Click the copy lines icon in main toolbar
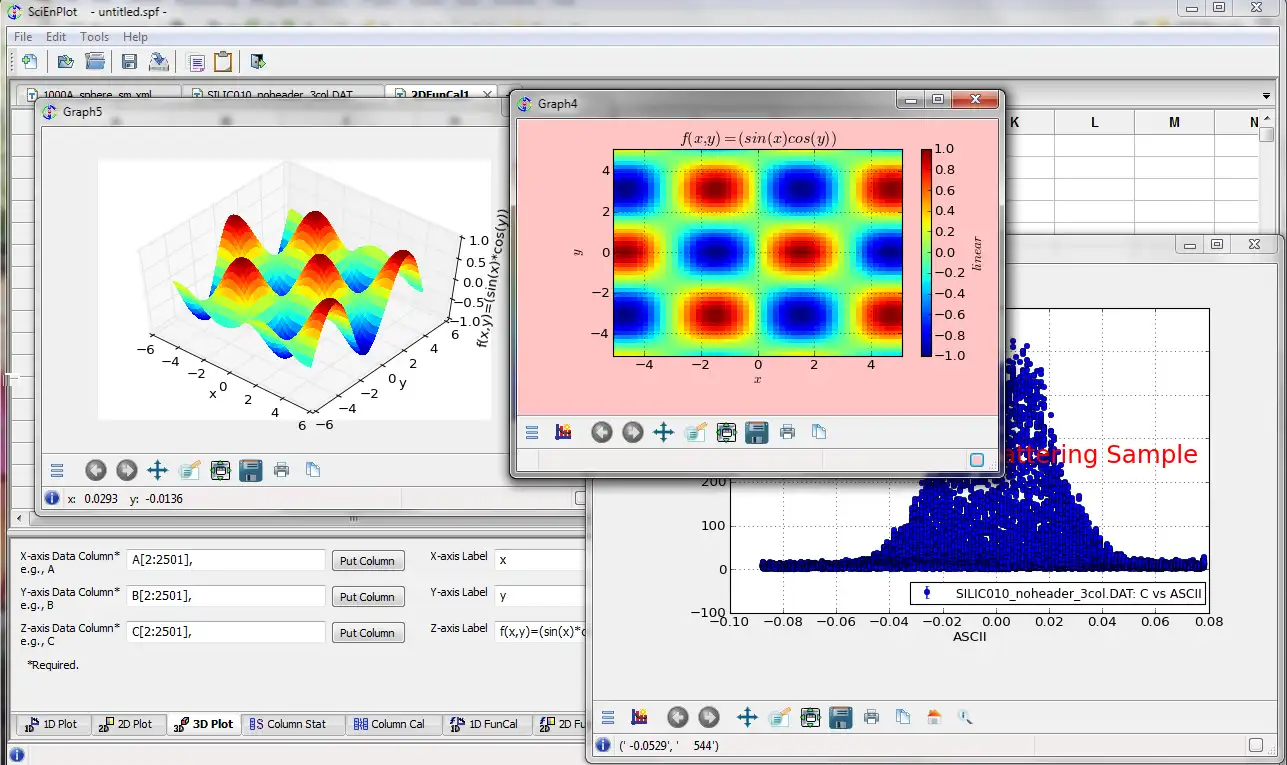 click(196, 62)
